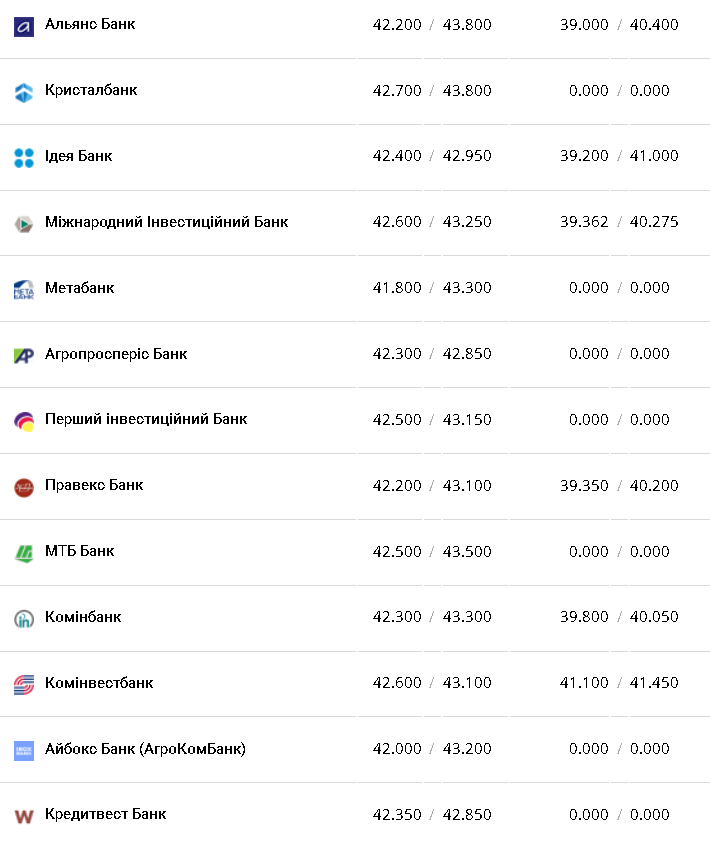Click Ідея Банк rate 42.400 / 42.950
This screenshot has height=844, width=710.
[x=432, y=156]
